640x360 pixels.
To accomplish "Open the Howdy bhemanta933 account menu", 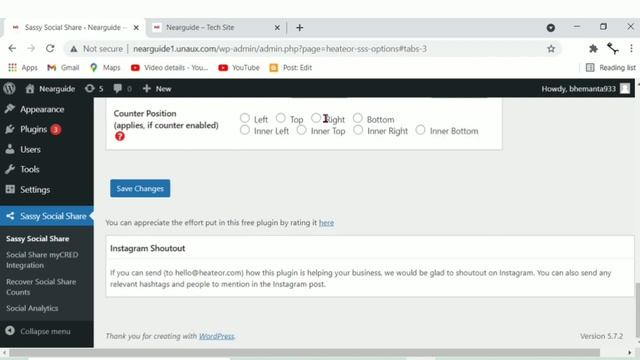I will coord(586,89).
